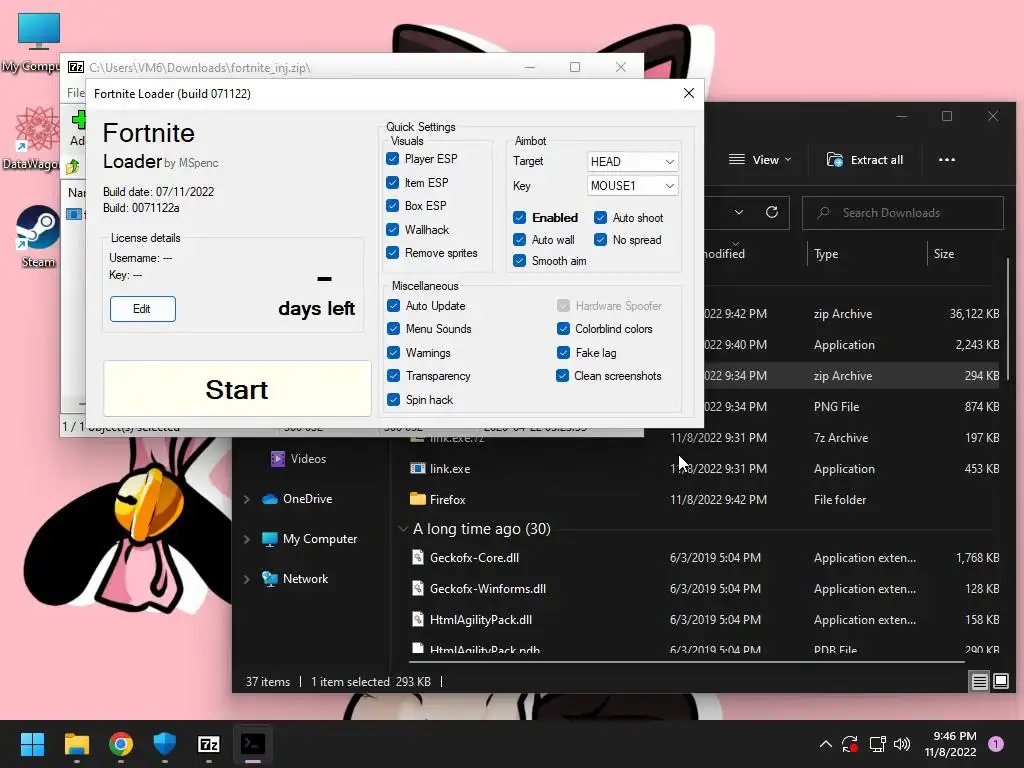Image resolution: width=1024 pixels, height=768 pixels.
Task: Open the notification badge icon
Action: [x=996, y=744]
